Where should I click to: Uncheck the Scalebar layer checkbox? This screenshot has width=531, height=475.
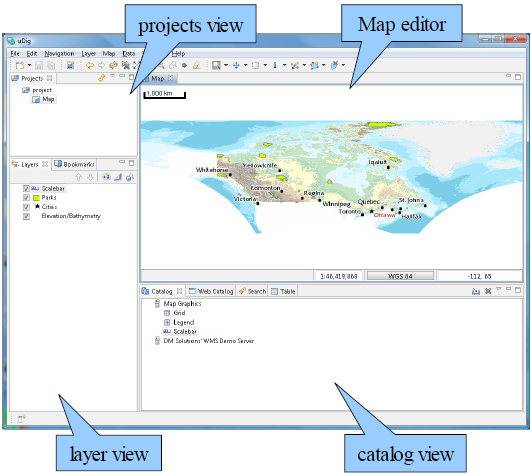click(26, 189)
